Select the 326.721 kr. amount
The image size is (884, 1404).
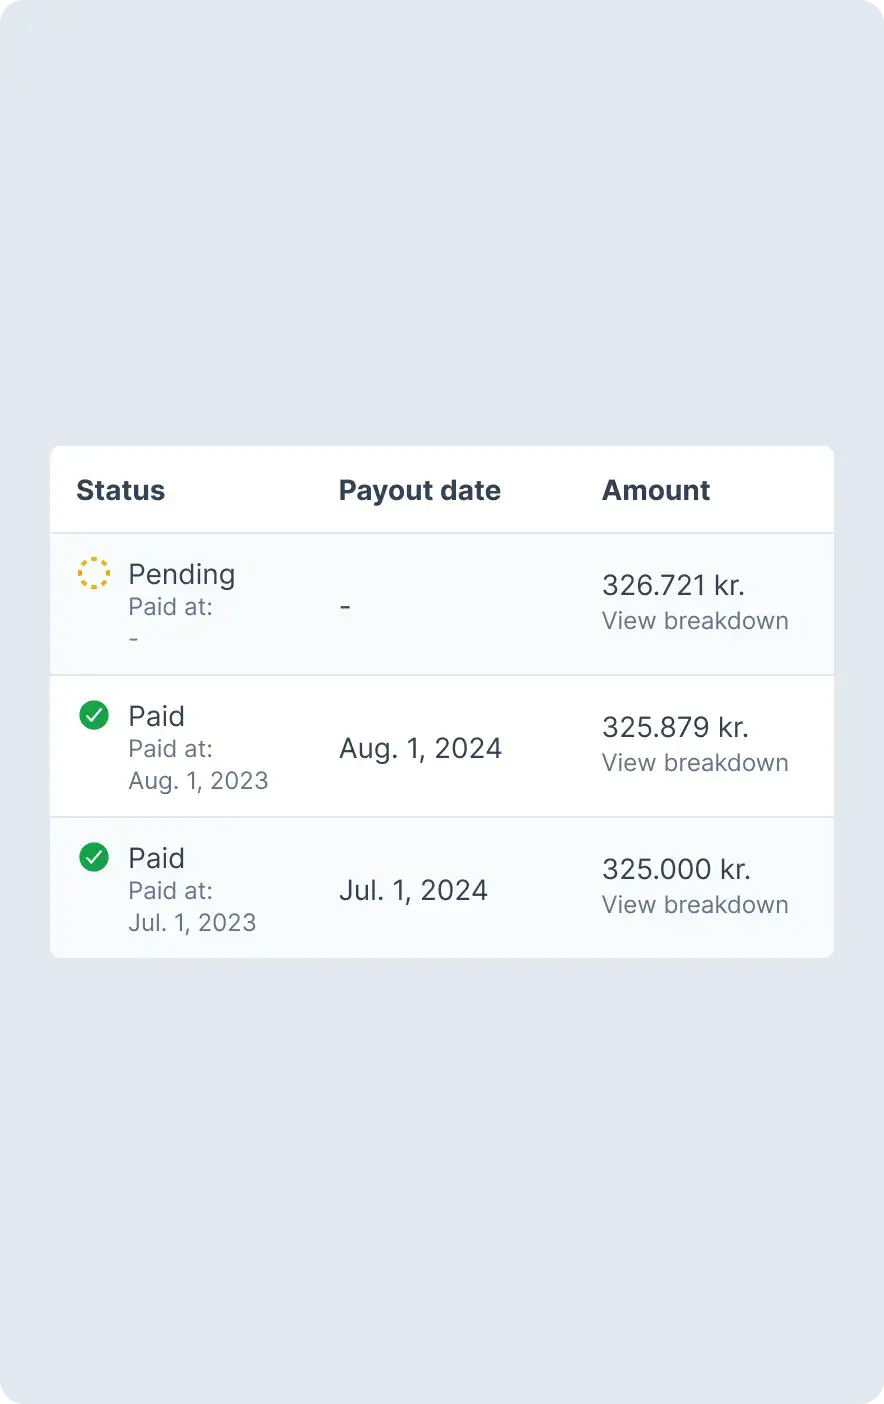tap(673, 585)
